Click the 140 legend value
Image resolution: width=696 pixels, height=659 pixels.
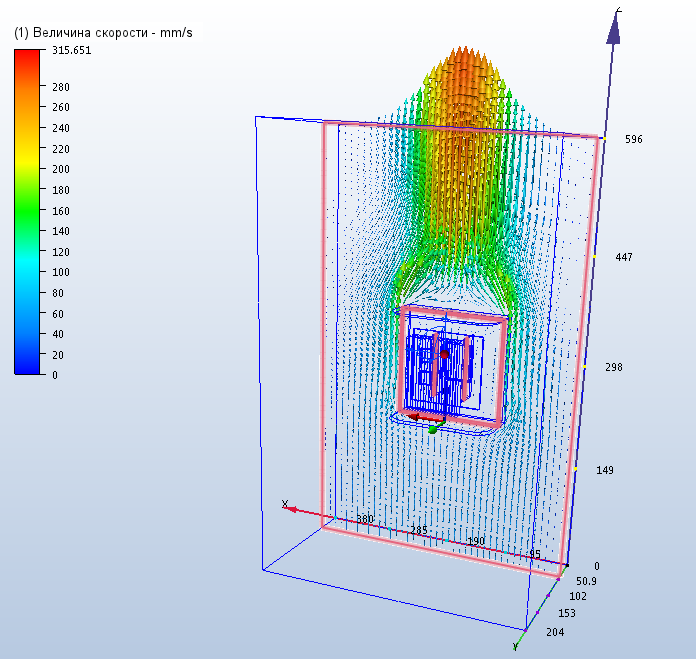61,231
